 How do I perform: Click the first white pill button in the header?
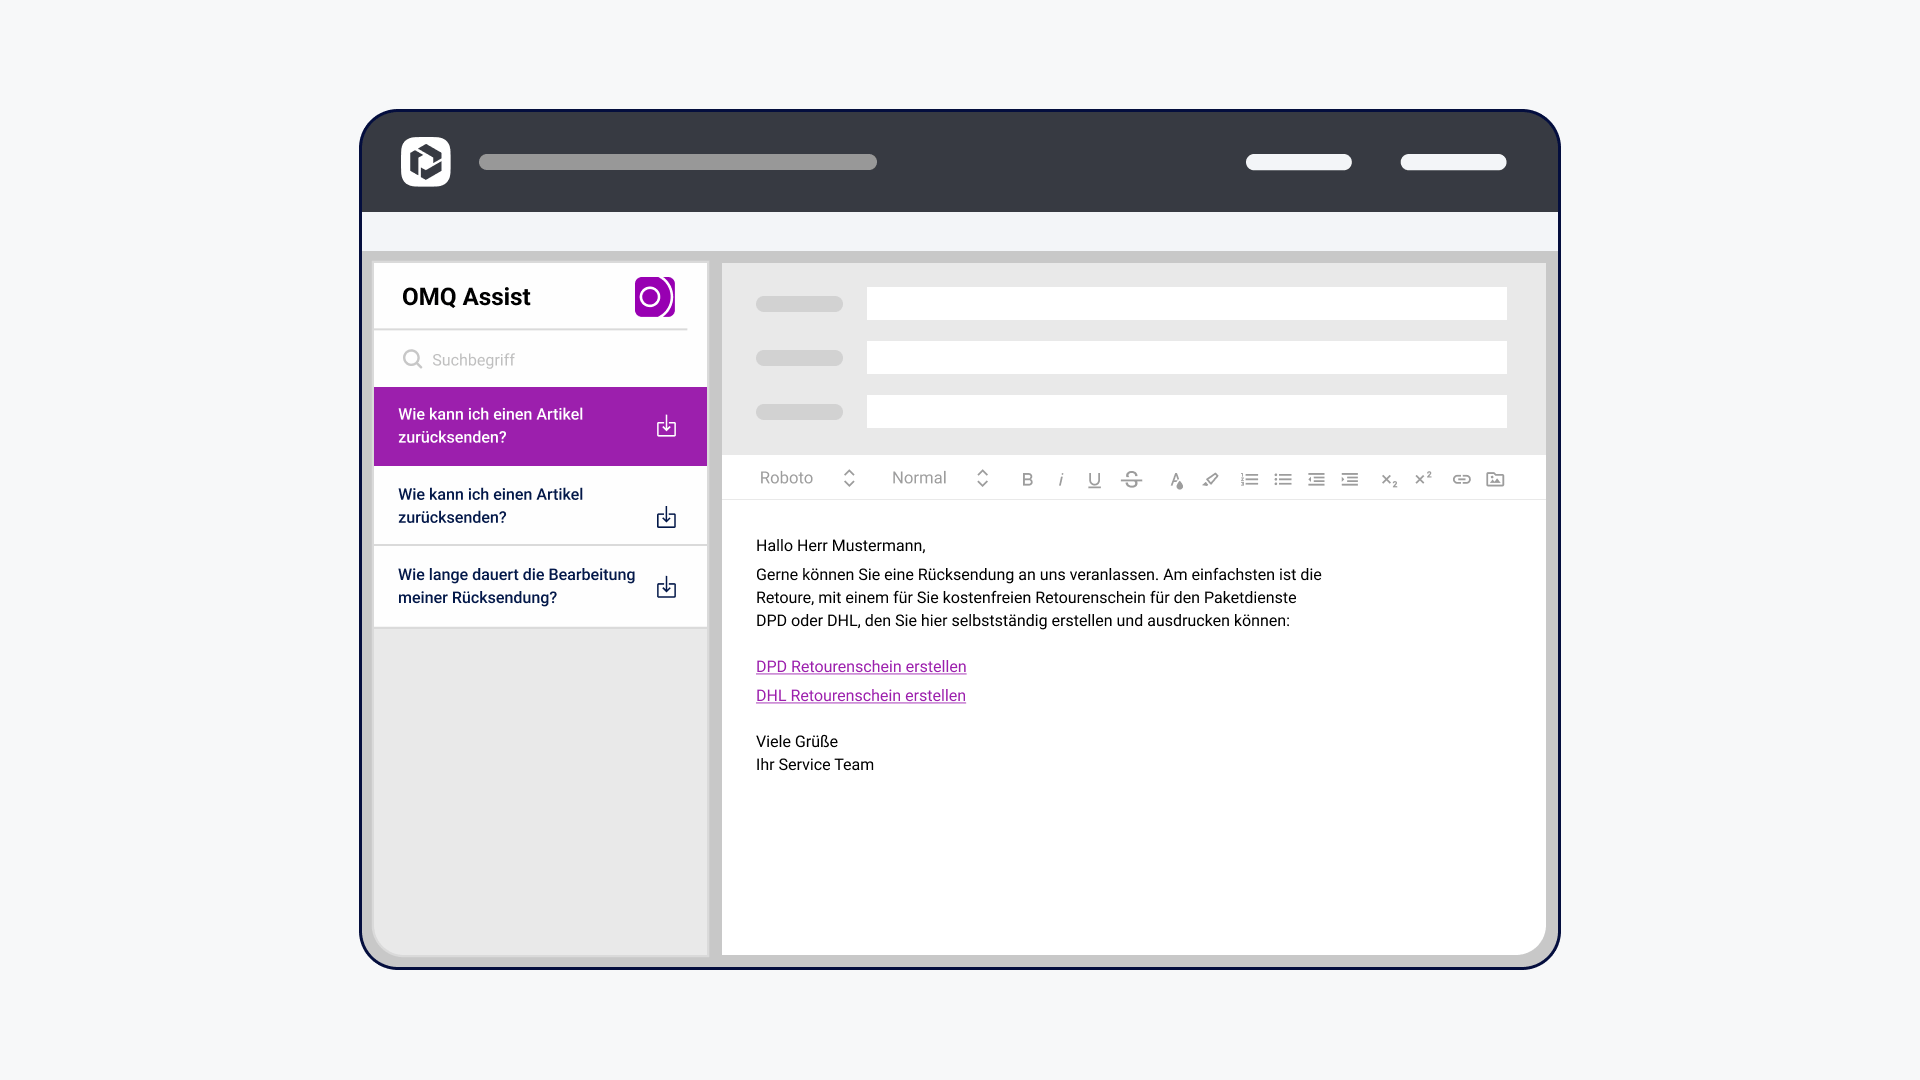click(1299, 162)
